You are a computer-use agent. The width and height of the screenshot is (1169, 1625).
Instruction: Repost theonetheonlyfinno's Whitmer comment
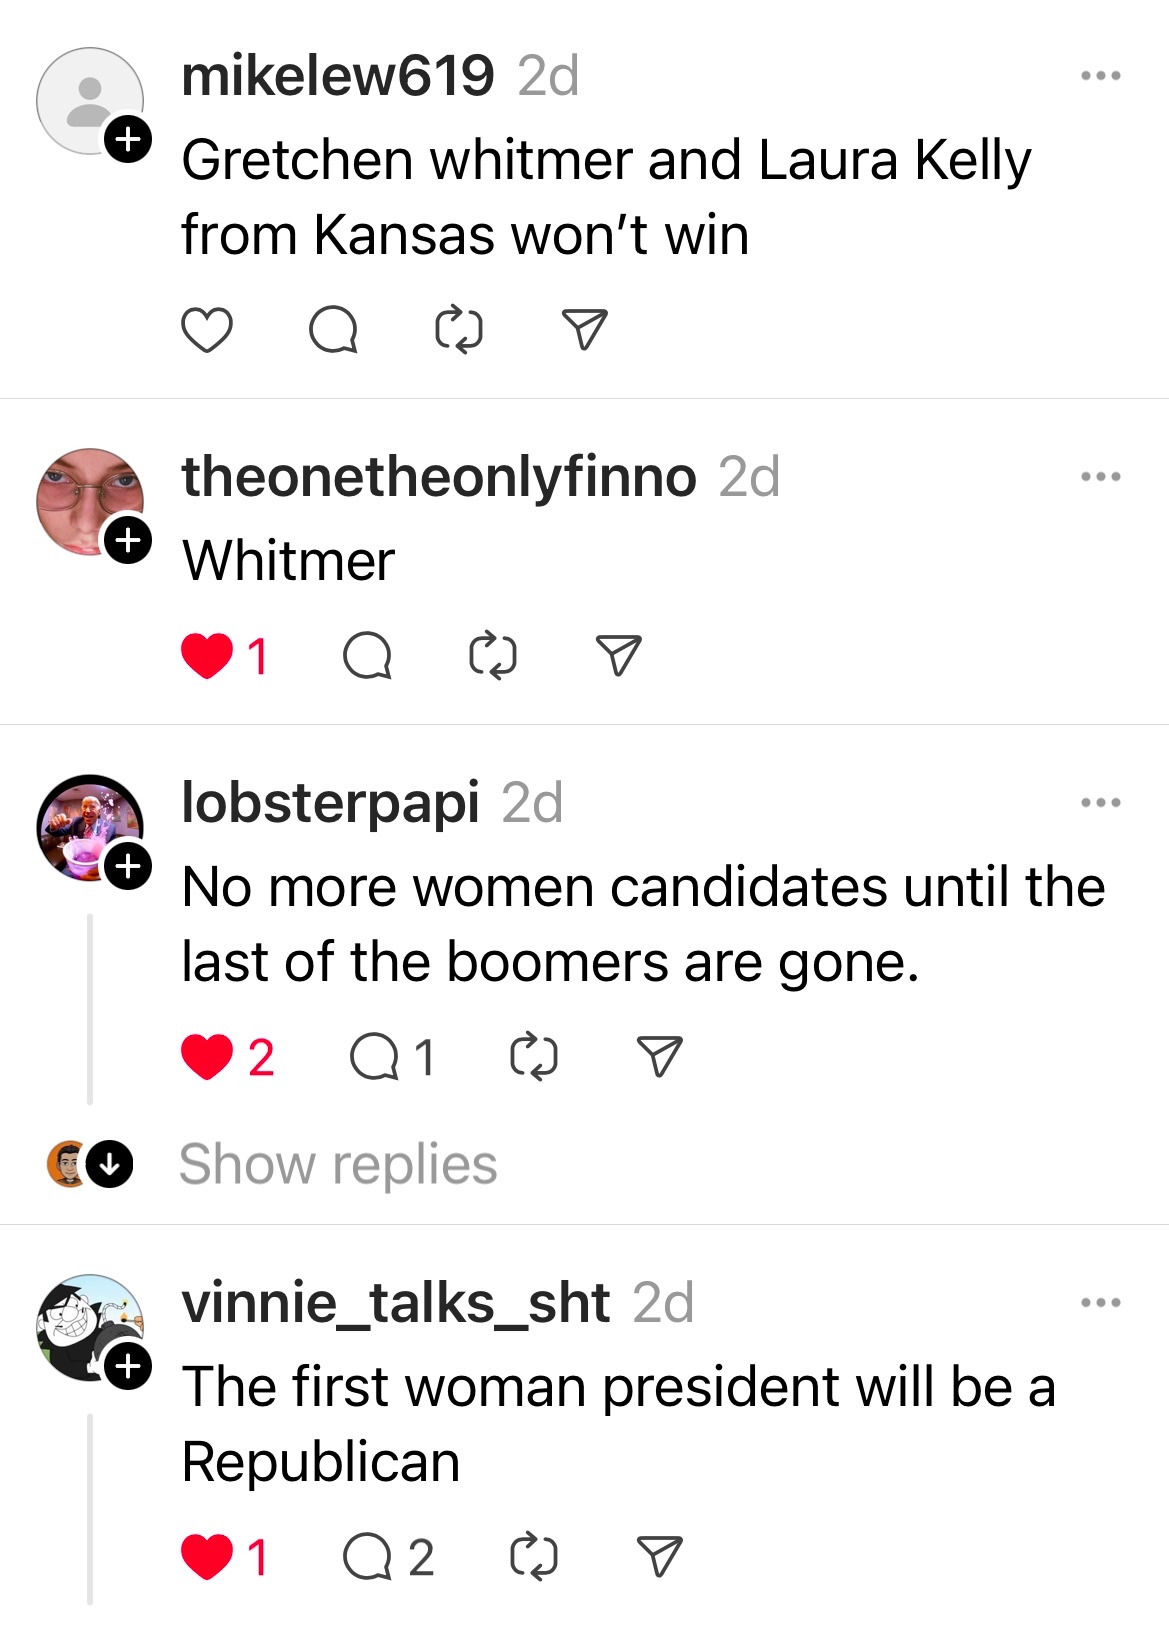pyautogui.click(x=493, y=657)
